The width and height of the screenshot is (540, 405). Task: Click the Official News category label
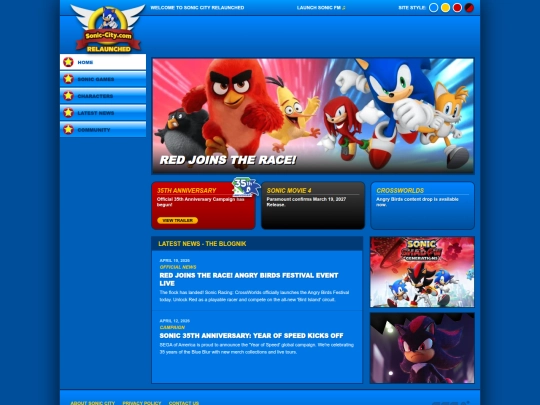click(178, 267)
